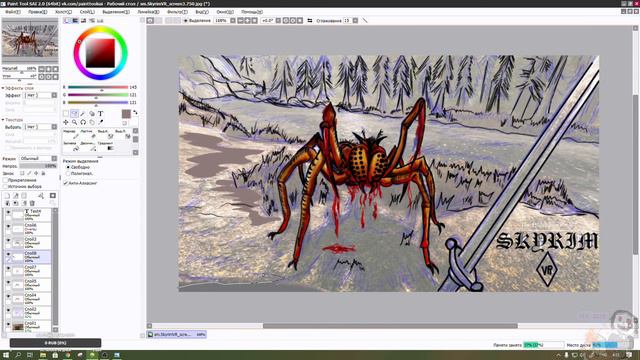Open the Фильтр menu

click(x=177, y=12)
